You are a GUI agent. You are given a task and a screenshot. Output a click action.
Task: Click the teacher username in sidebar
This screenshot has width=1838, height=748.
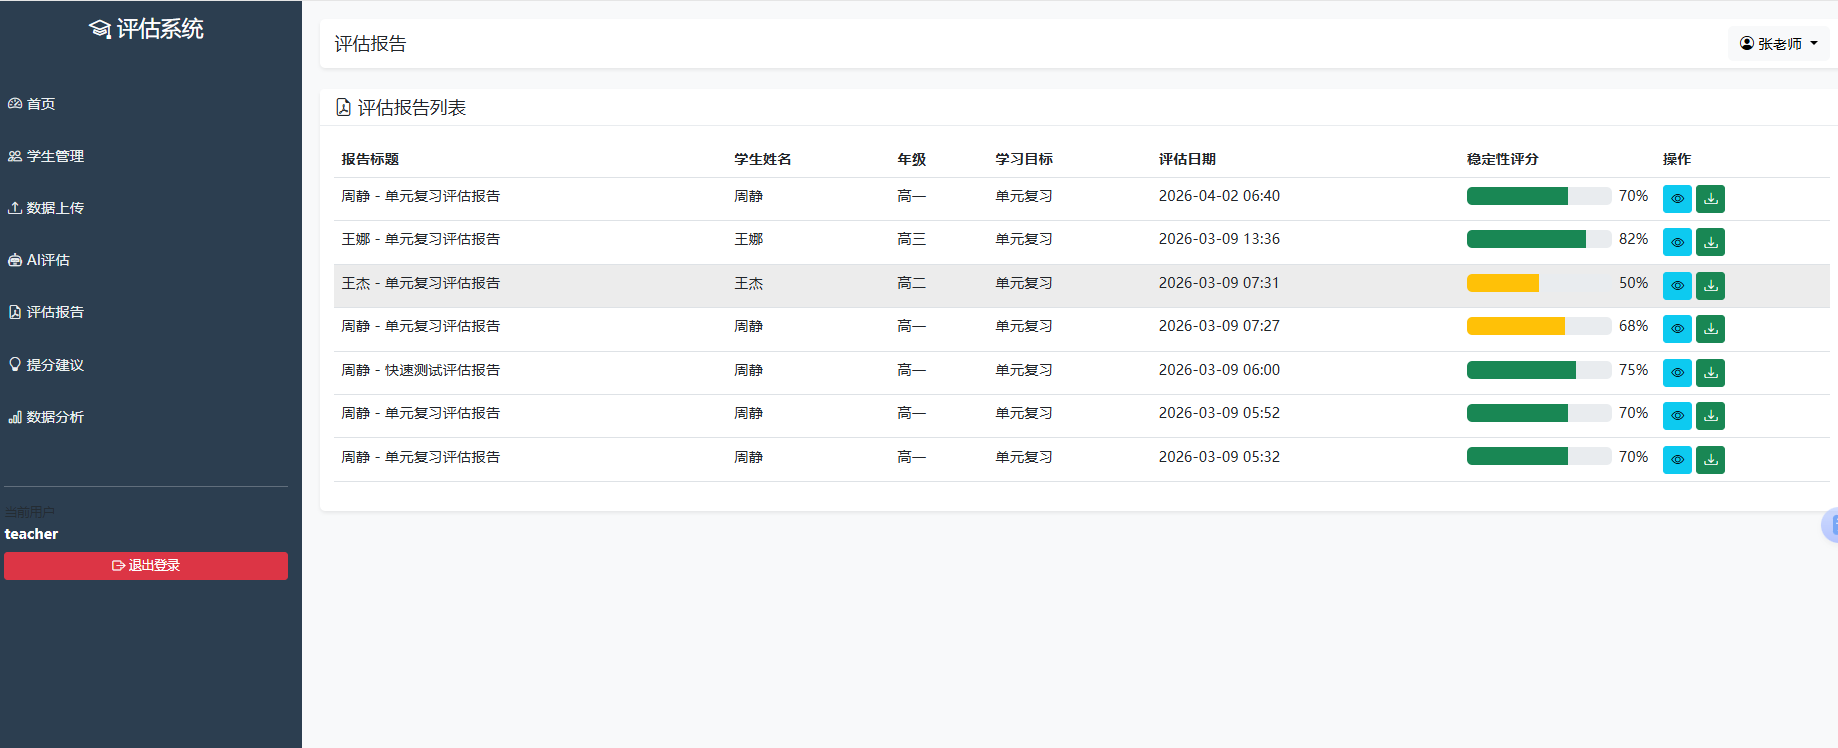pyautogui.click(x=31, y=534)
